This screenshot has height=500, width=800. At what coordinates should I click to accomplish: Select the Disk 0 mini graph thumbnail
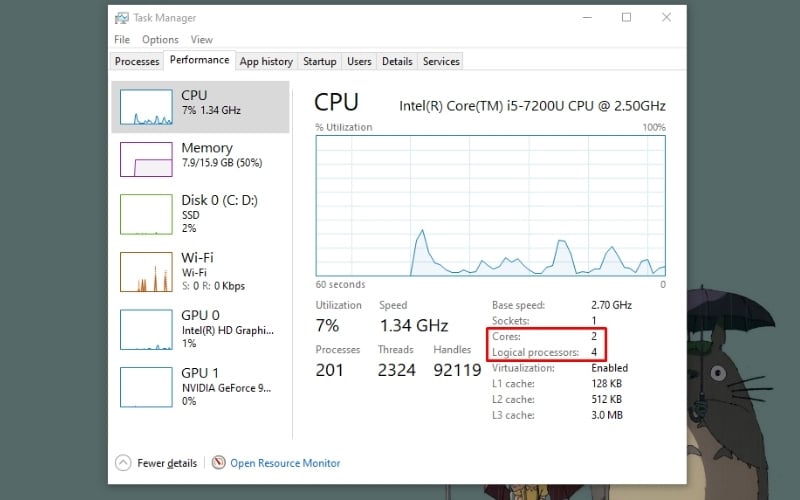point(146,214)
